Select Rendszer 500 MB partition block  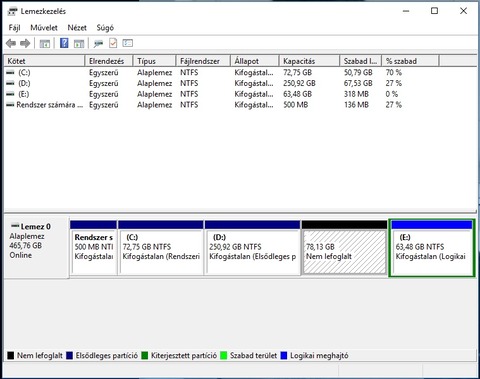pos(94,248)
